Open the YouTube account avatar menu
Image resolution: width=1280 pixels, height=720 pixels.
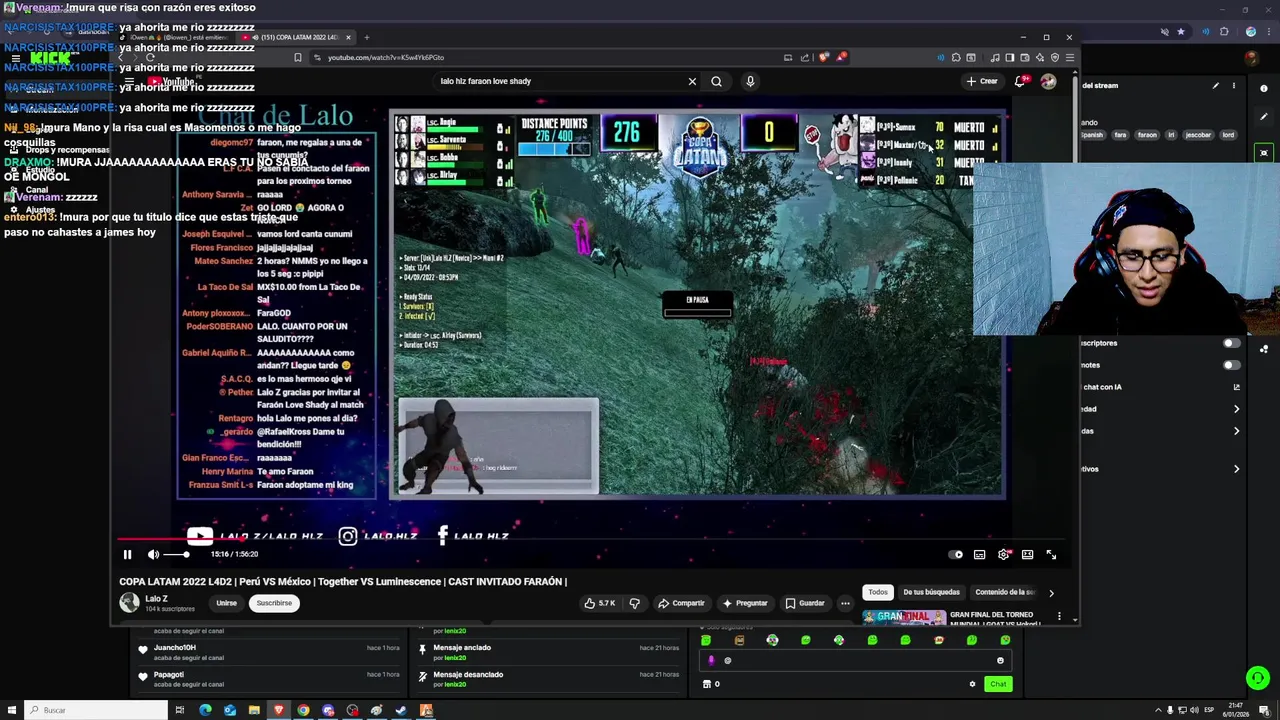pyautogui.click(x=1048, y=81)
